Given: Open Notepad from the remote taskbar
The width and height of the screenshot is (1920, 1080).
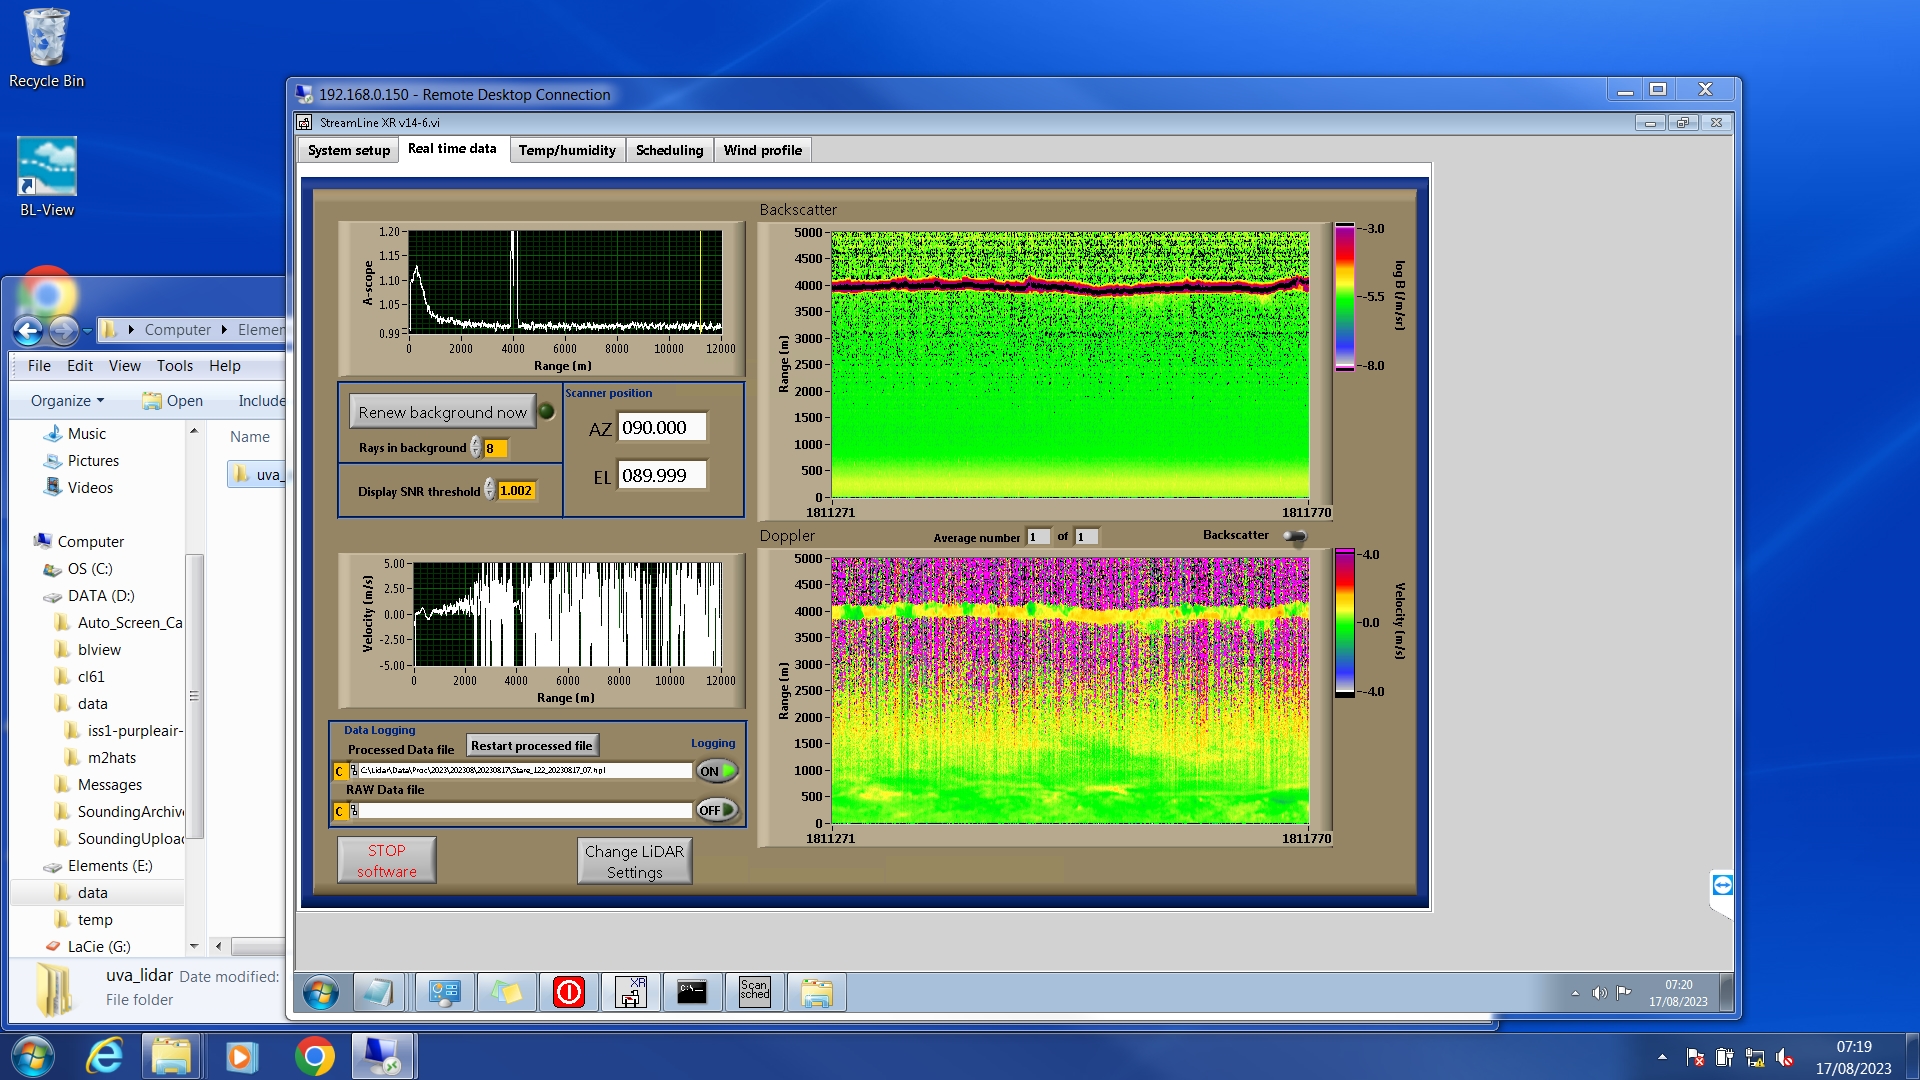Looking at the screenshot, I should (379, 992).
